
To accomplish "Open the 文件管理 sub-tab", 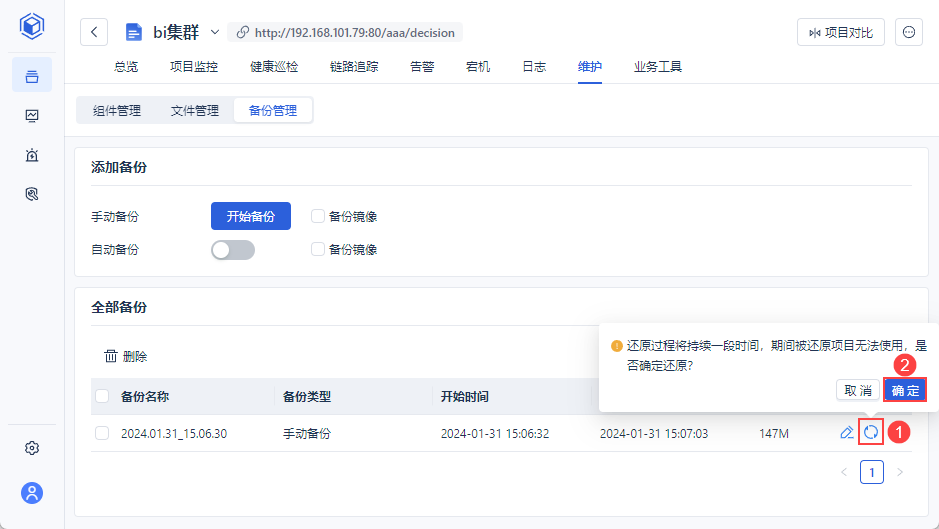I will click(x=195, y=110).
